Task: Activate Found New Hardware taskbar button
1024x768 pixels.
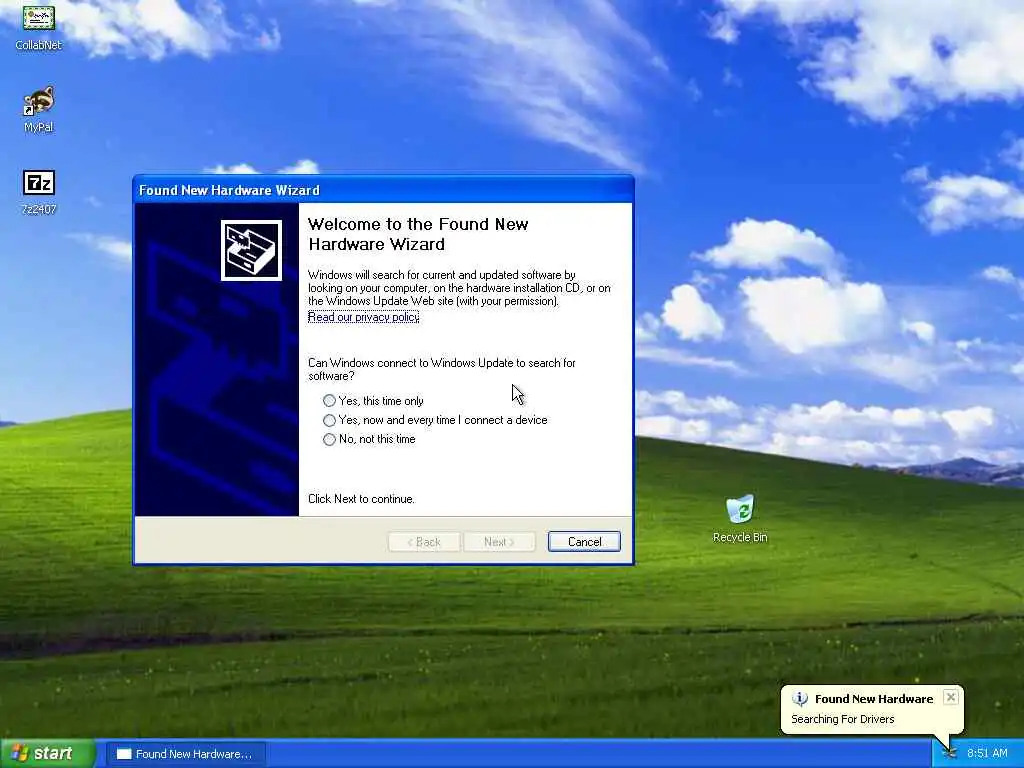Action: tap(185, 754)
